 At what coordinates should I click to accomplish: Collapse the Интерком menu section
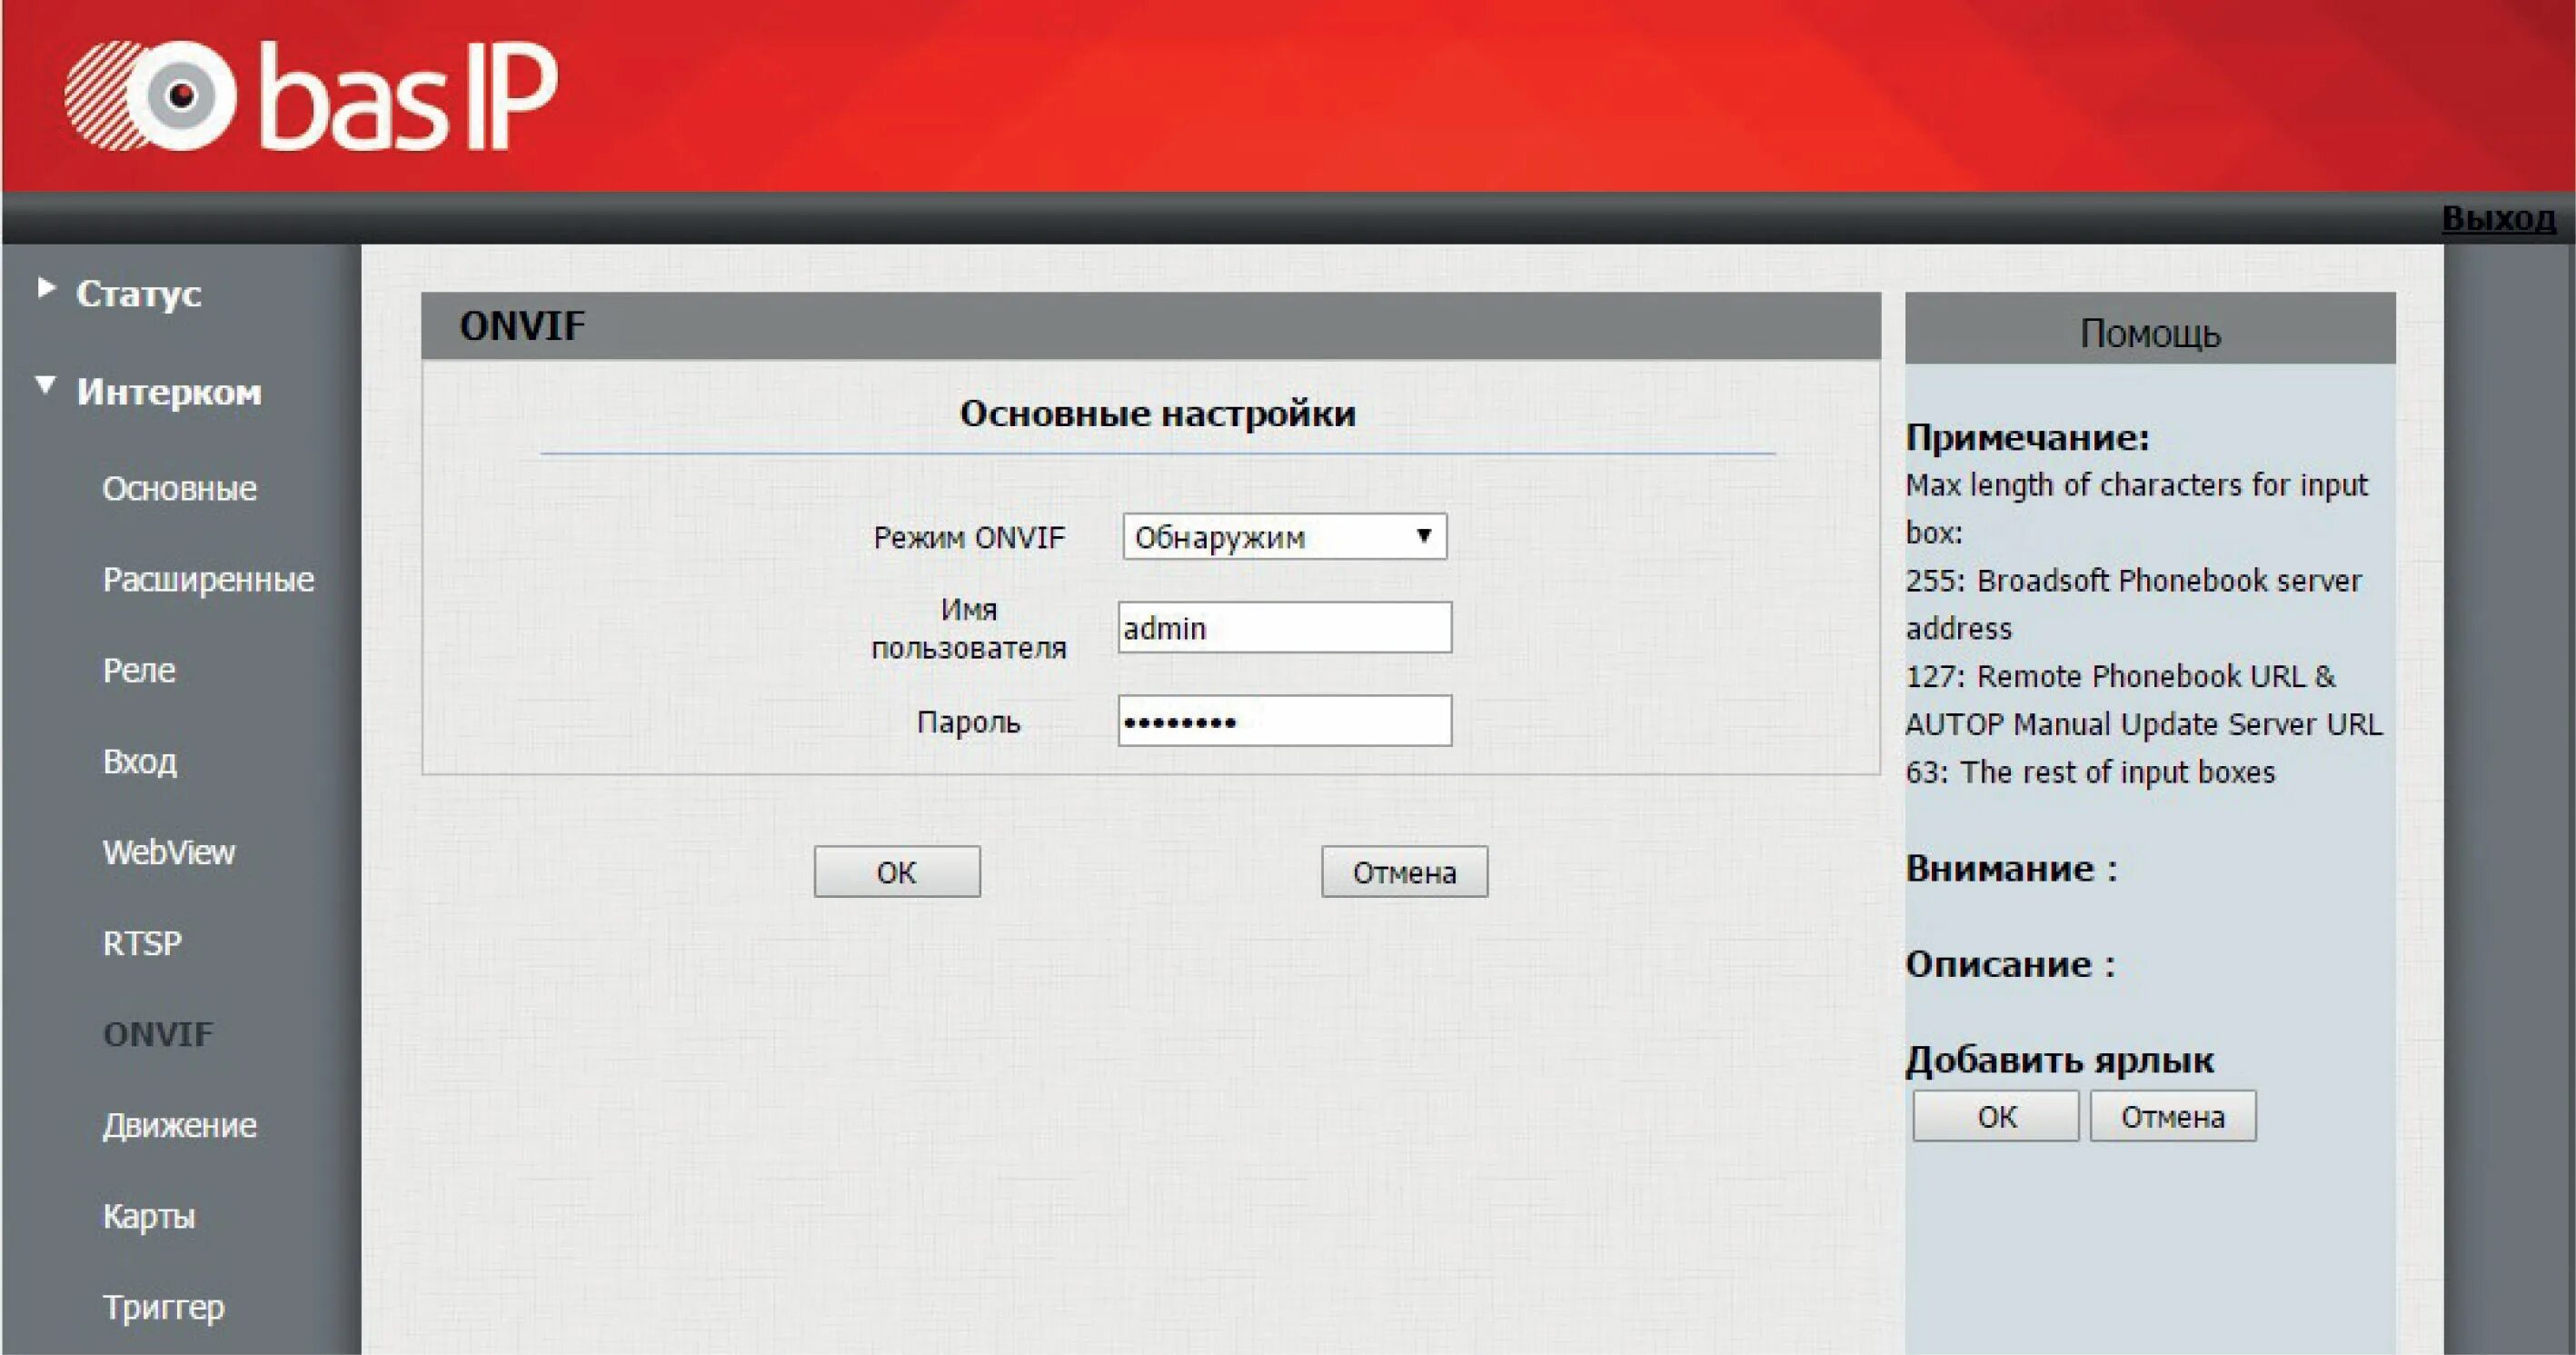tap(168, 391)
